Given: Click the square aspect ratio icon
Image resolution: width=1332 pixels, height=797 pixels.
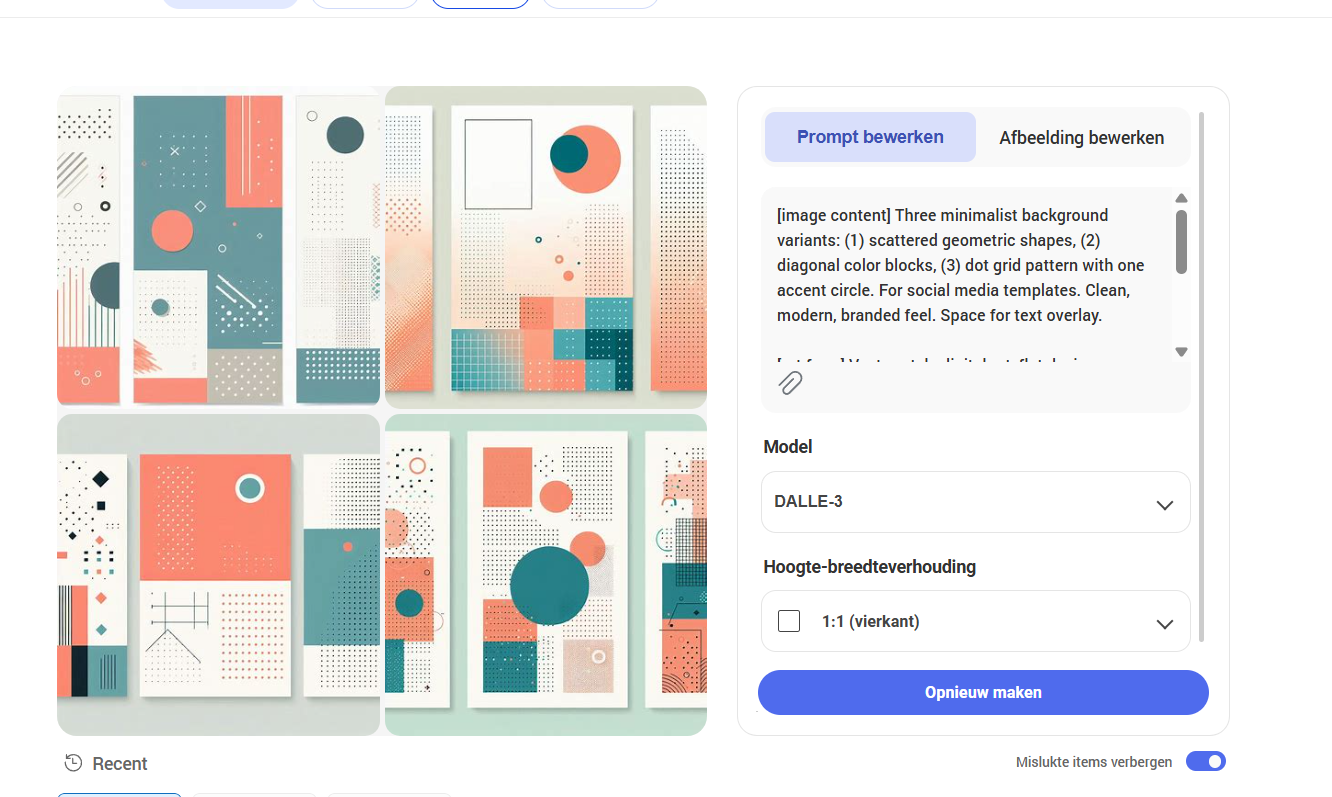Looking at the screenshot, I should click(x=789, y=621).
